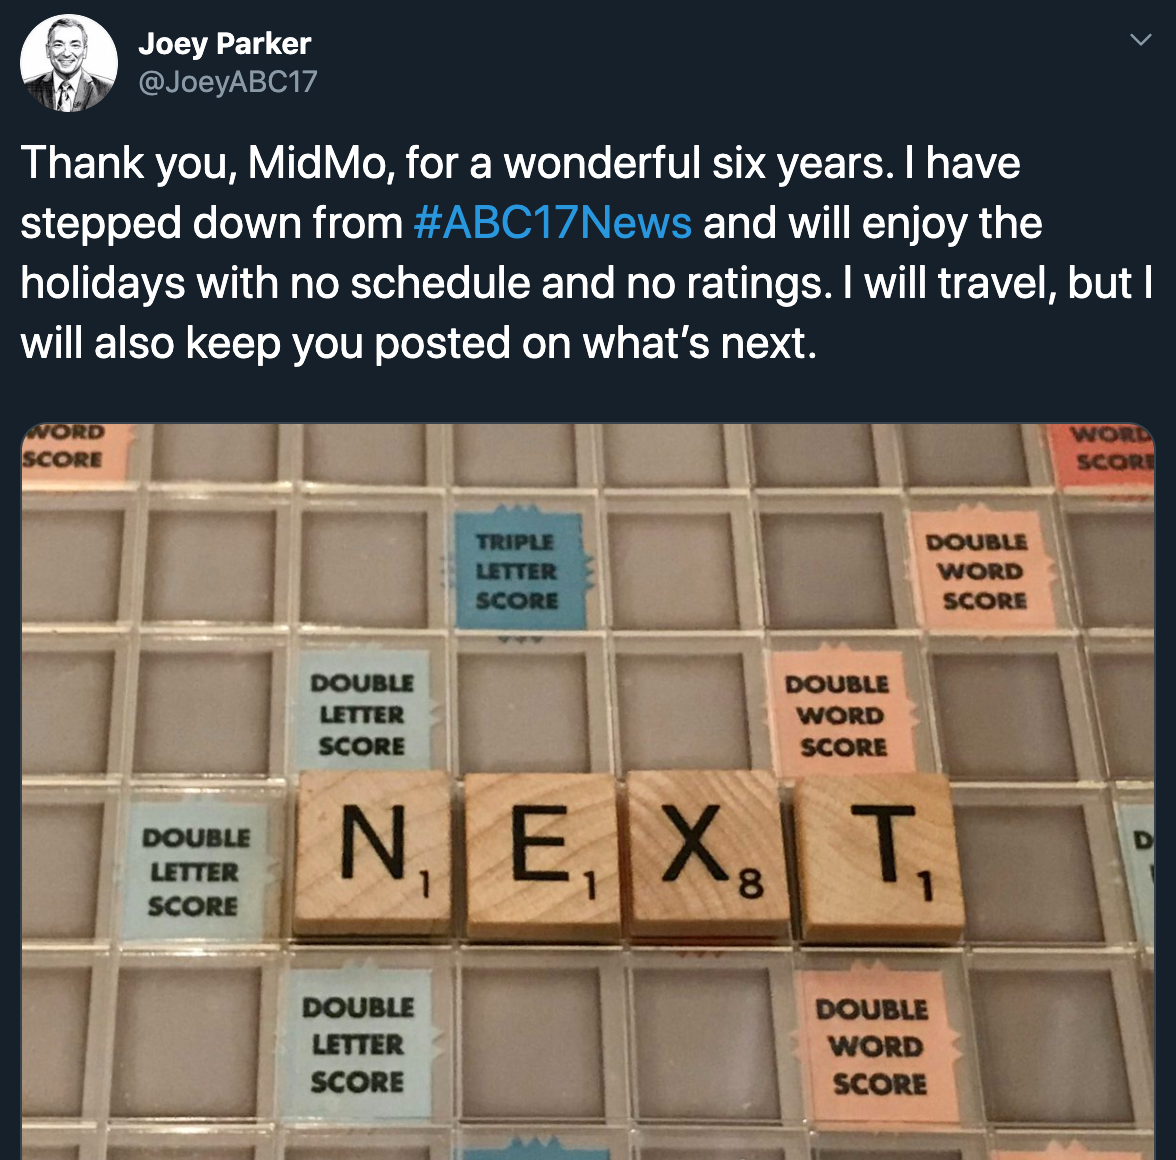Click the tweet text starting 'Thank you, MidMo'

click(586, 253)
